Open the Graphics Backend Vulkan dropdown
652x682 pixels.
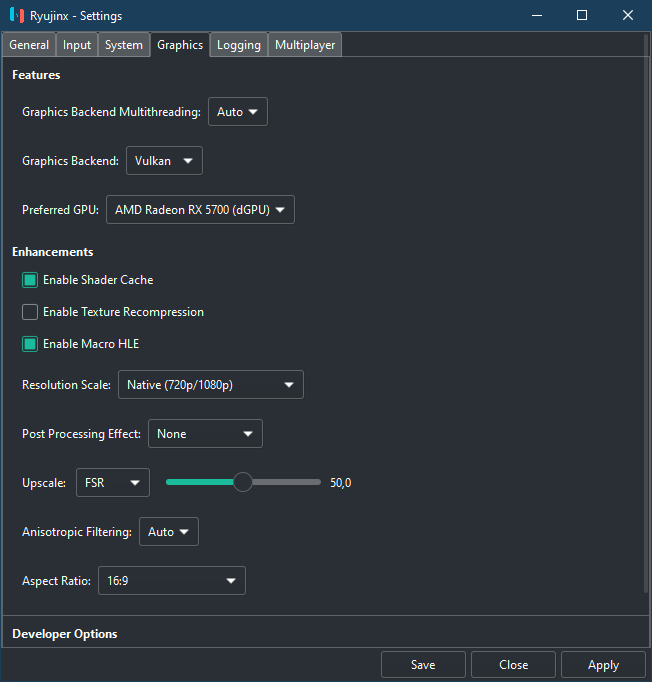[164, 160]
